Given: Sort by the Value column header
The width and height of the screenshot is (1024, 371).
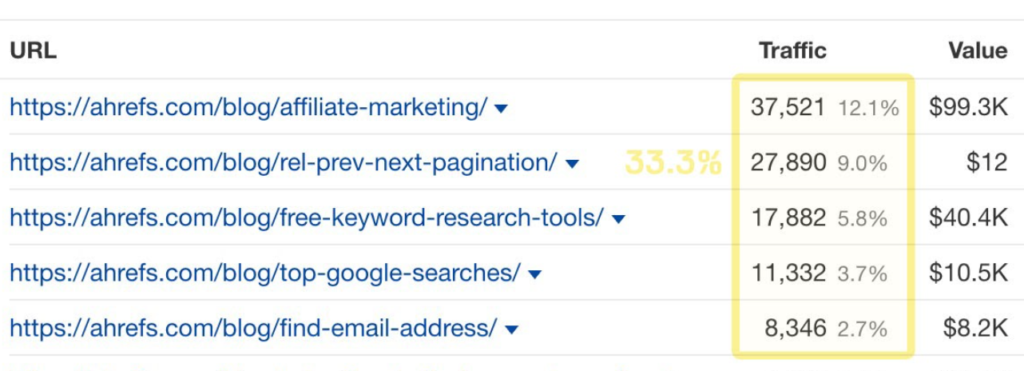Looking at the screenshot, I should 978,51.
